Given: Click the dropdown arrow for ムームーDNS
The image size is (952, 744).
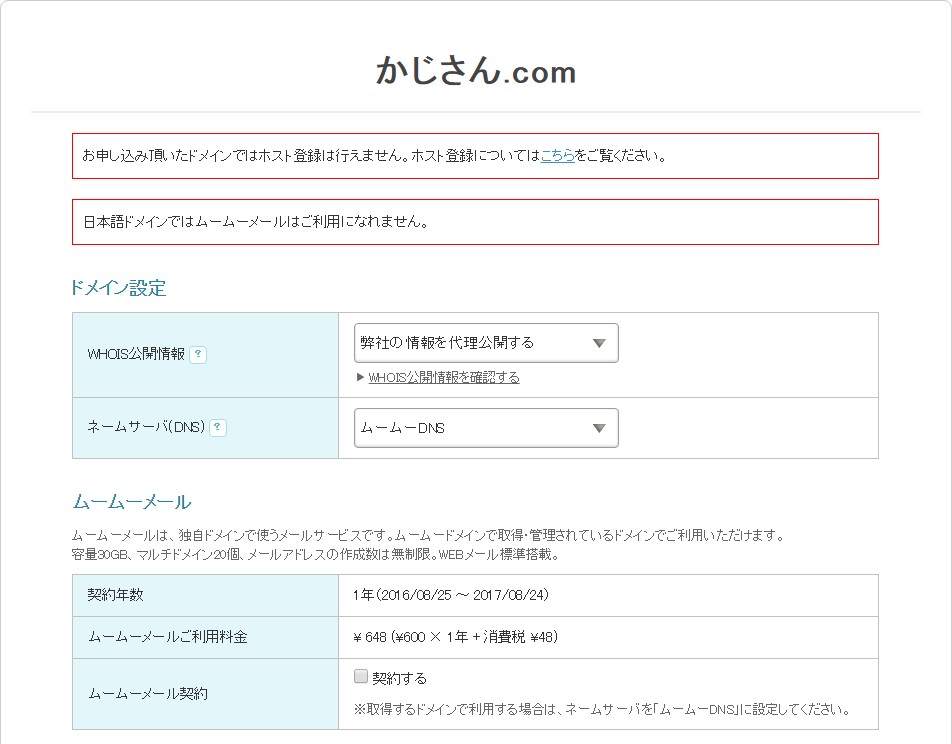Looking at the screenshot, I should pos(599,427).
